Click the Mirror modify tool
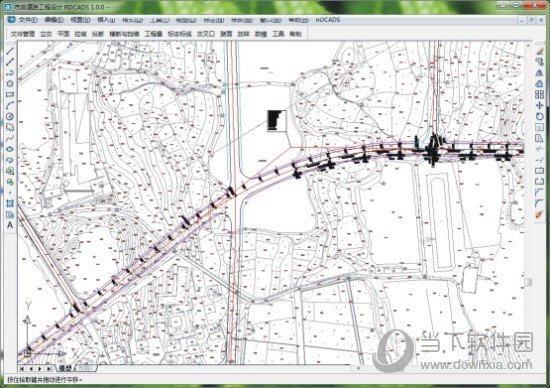550x388 pixels. coord(539,73)
